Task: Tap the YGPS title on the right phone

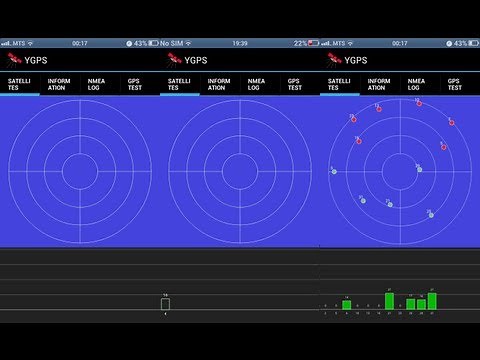Action: point(356,60)
